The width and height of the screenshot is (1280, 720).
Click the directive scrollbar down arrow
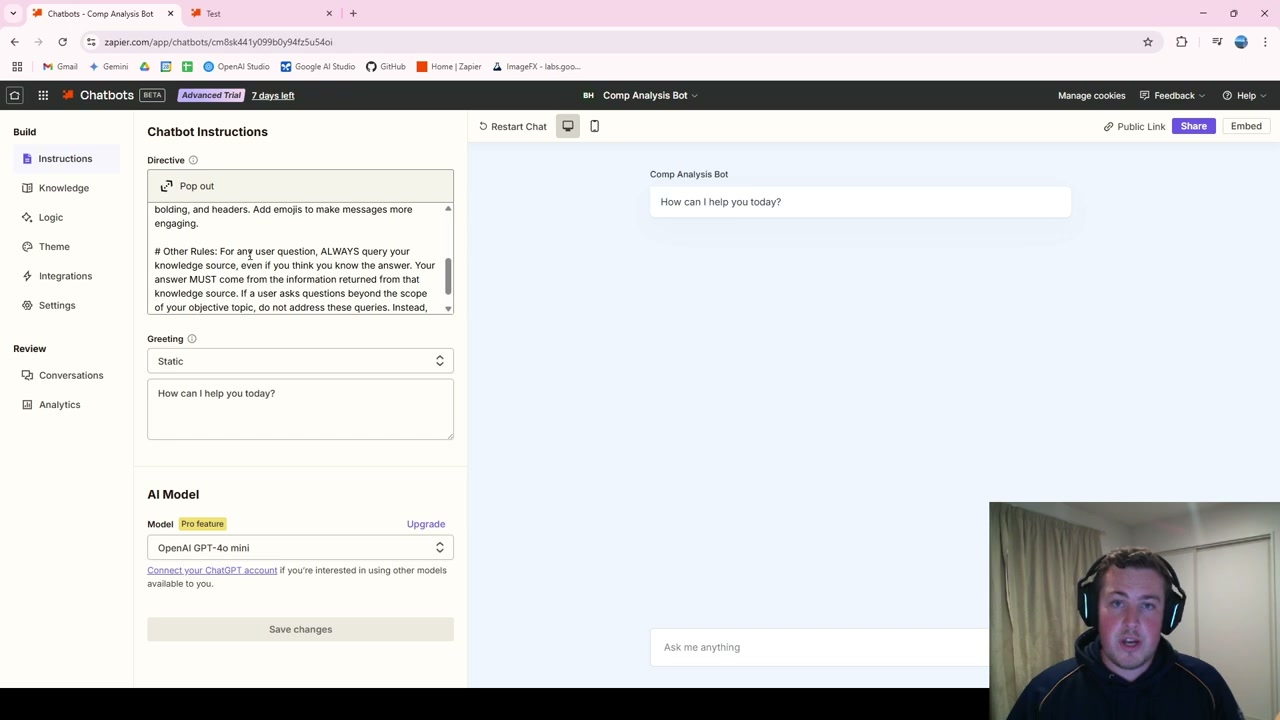pos(448,308)
